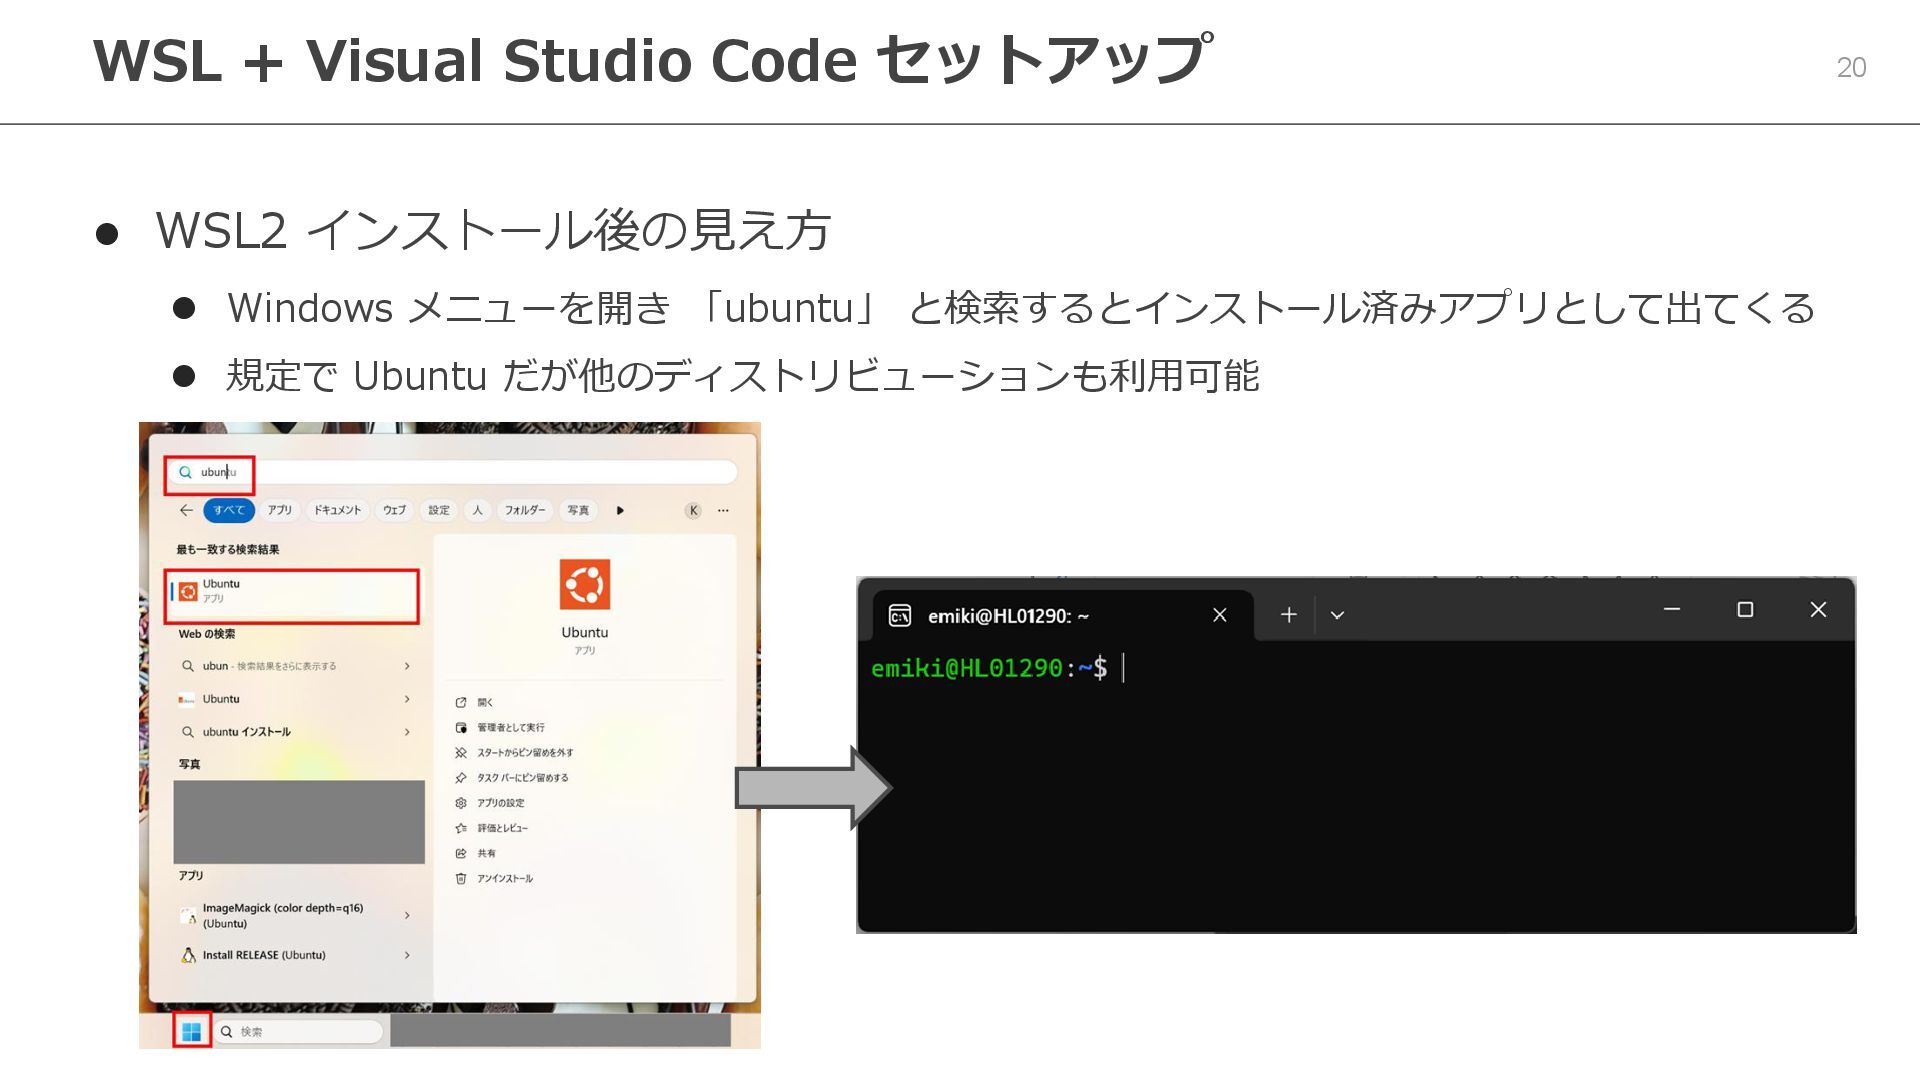Click タスク バーにピン留めする option
This screenshot has width=1920, height=1080.
[523, 777]
